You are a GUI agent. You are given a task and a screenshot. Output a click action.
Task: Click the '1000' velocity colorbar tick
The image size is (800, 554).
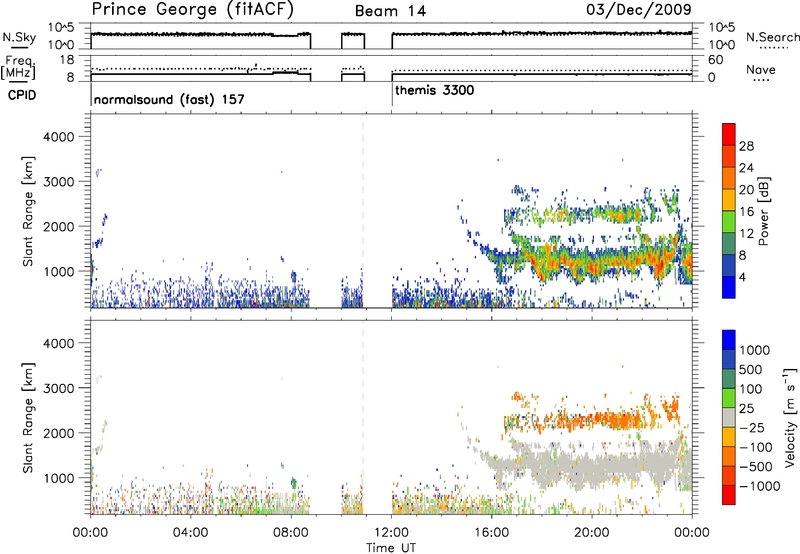coord(755,350)
